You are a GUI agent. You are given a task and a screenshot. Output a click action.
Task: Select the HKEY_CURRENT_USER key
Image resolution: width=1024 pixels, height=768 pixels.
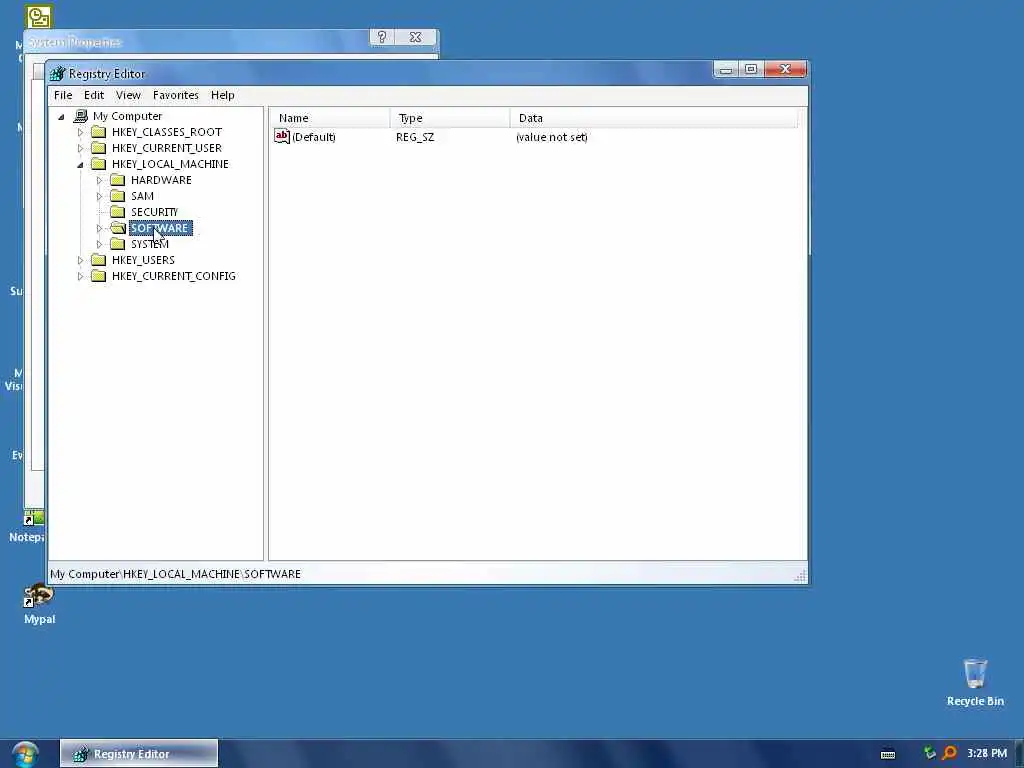(x=167, y=148)
